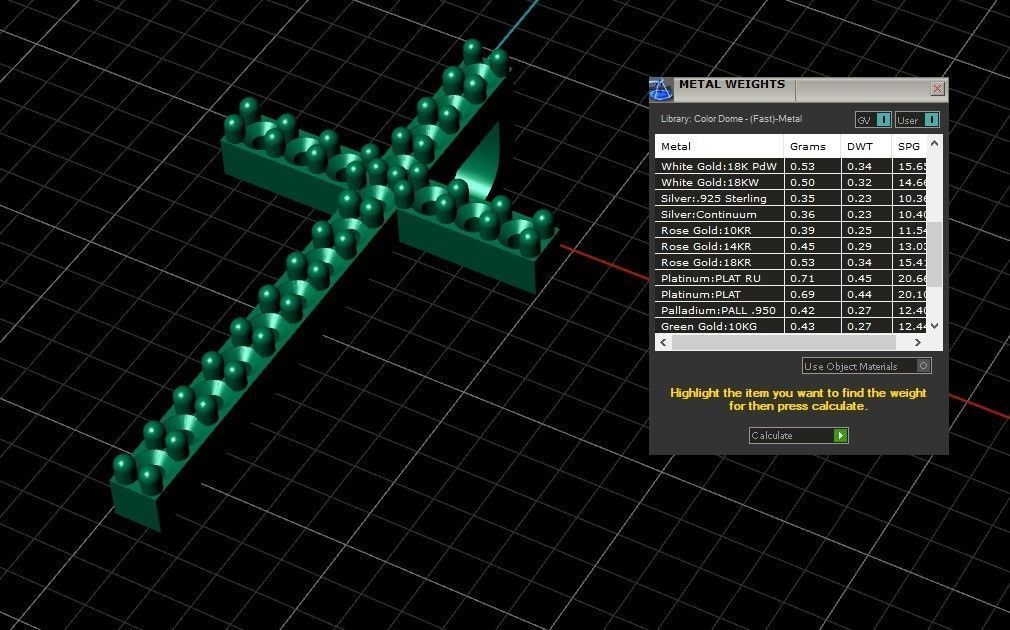This screenshot has height=630, width=1010.
Task: Click the SPG column header
Action: 909,146
